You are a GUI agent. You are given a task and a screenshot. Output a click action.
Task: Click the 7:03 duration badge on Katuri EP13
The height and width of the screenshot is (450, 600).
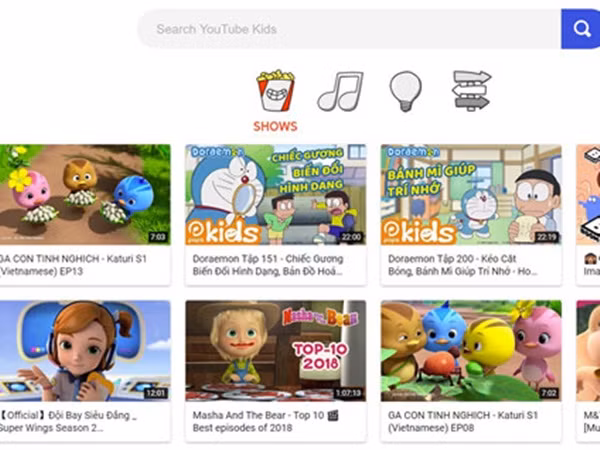(157, 237)
